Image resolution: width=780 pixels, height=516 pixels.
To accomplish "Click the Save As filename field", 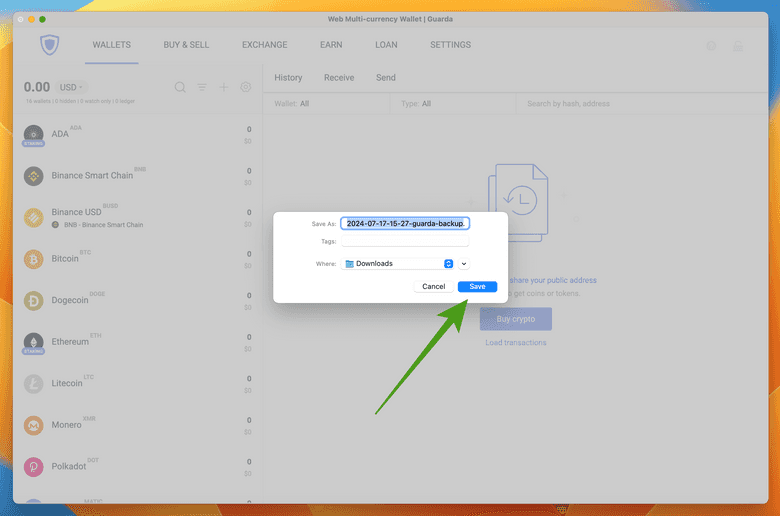I will (404, 223).
